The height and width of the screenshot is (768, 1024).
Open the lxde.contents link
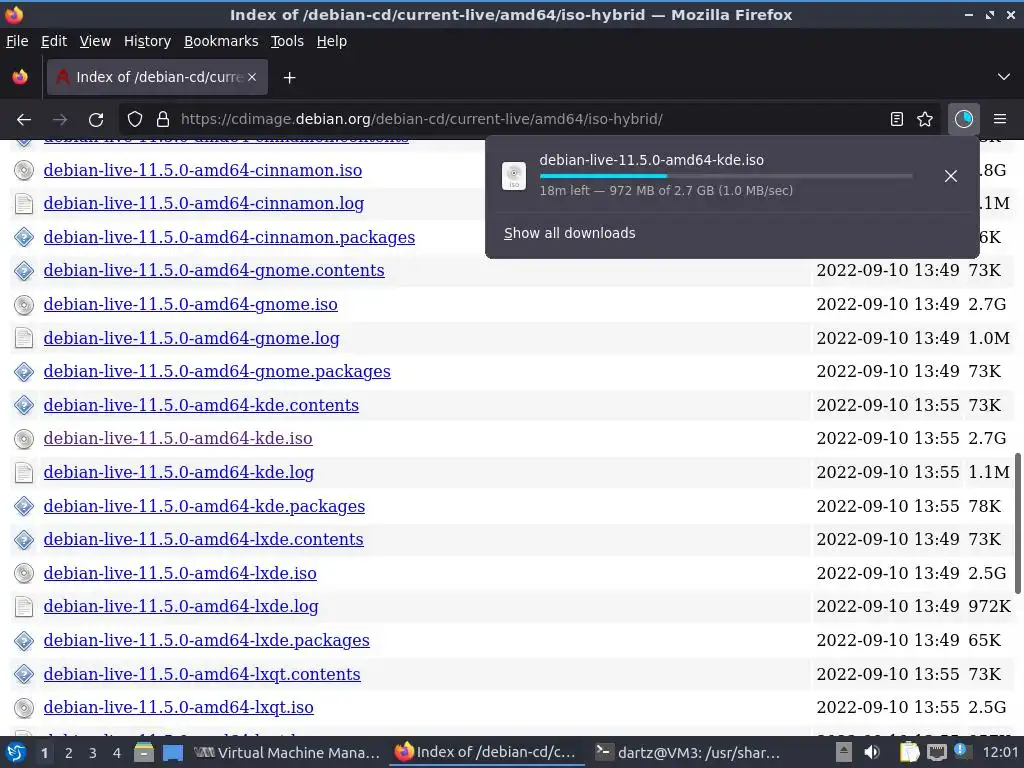click(204, 539)
